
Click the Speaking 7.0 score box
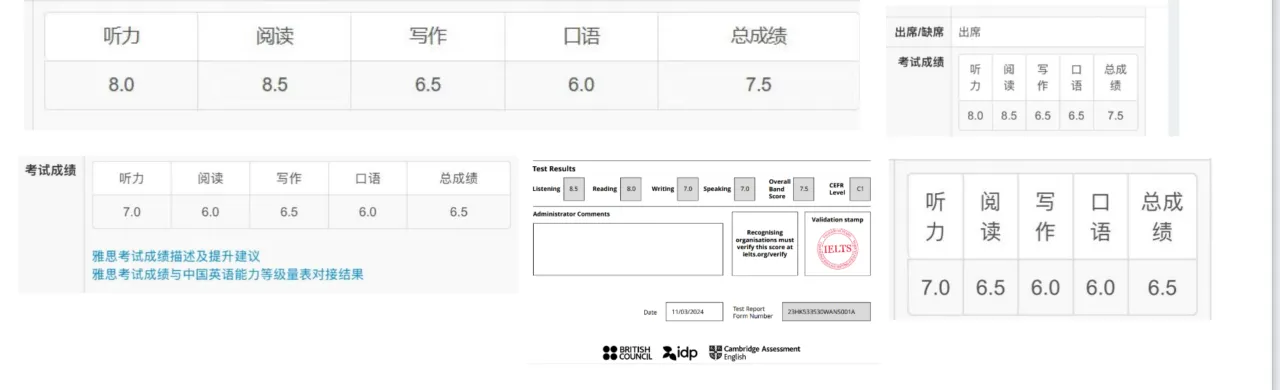tap(745, 188)
